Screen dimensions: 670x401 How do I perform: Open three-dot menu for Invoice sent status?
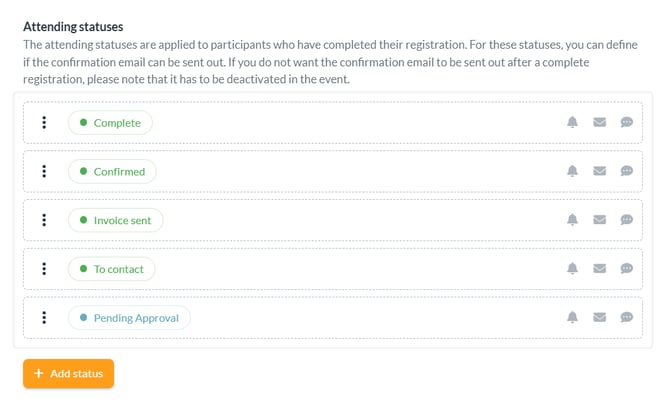(x=44, y=220)
